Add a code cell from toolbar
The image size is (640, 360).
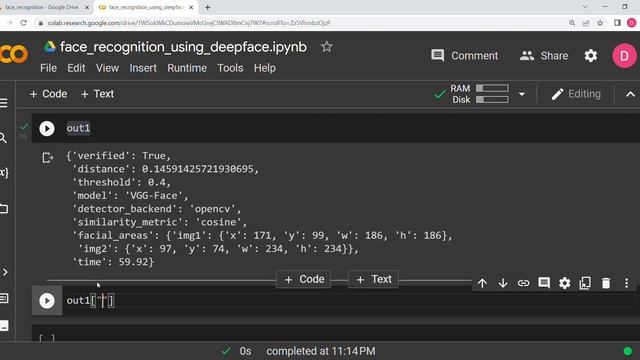coord(48,94)
